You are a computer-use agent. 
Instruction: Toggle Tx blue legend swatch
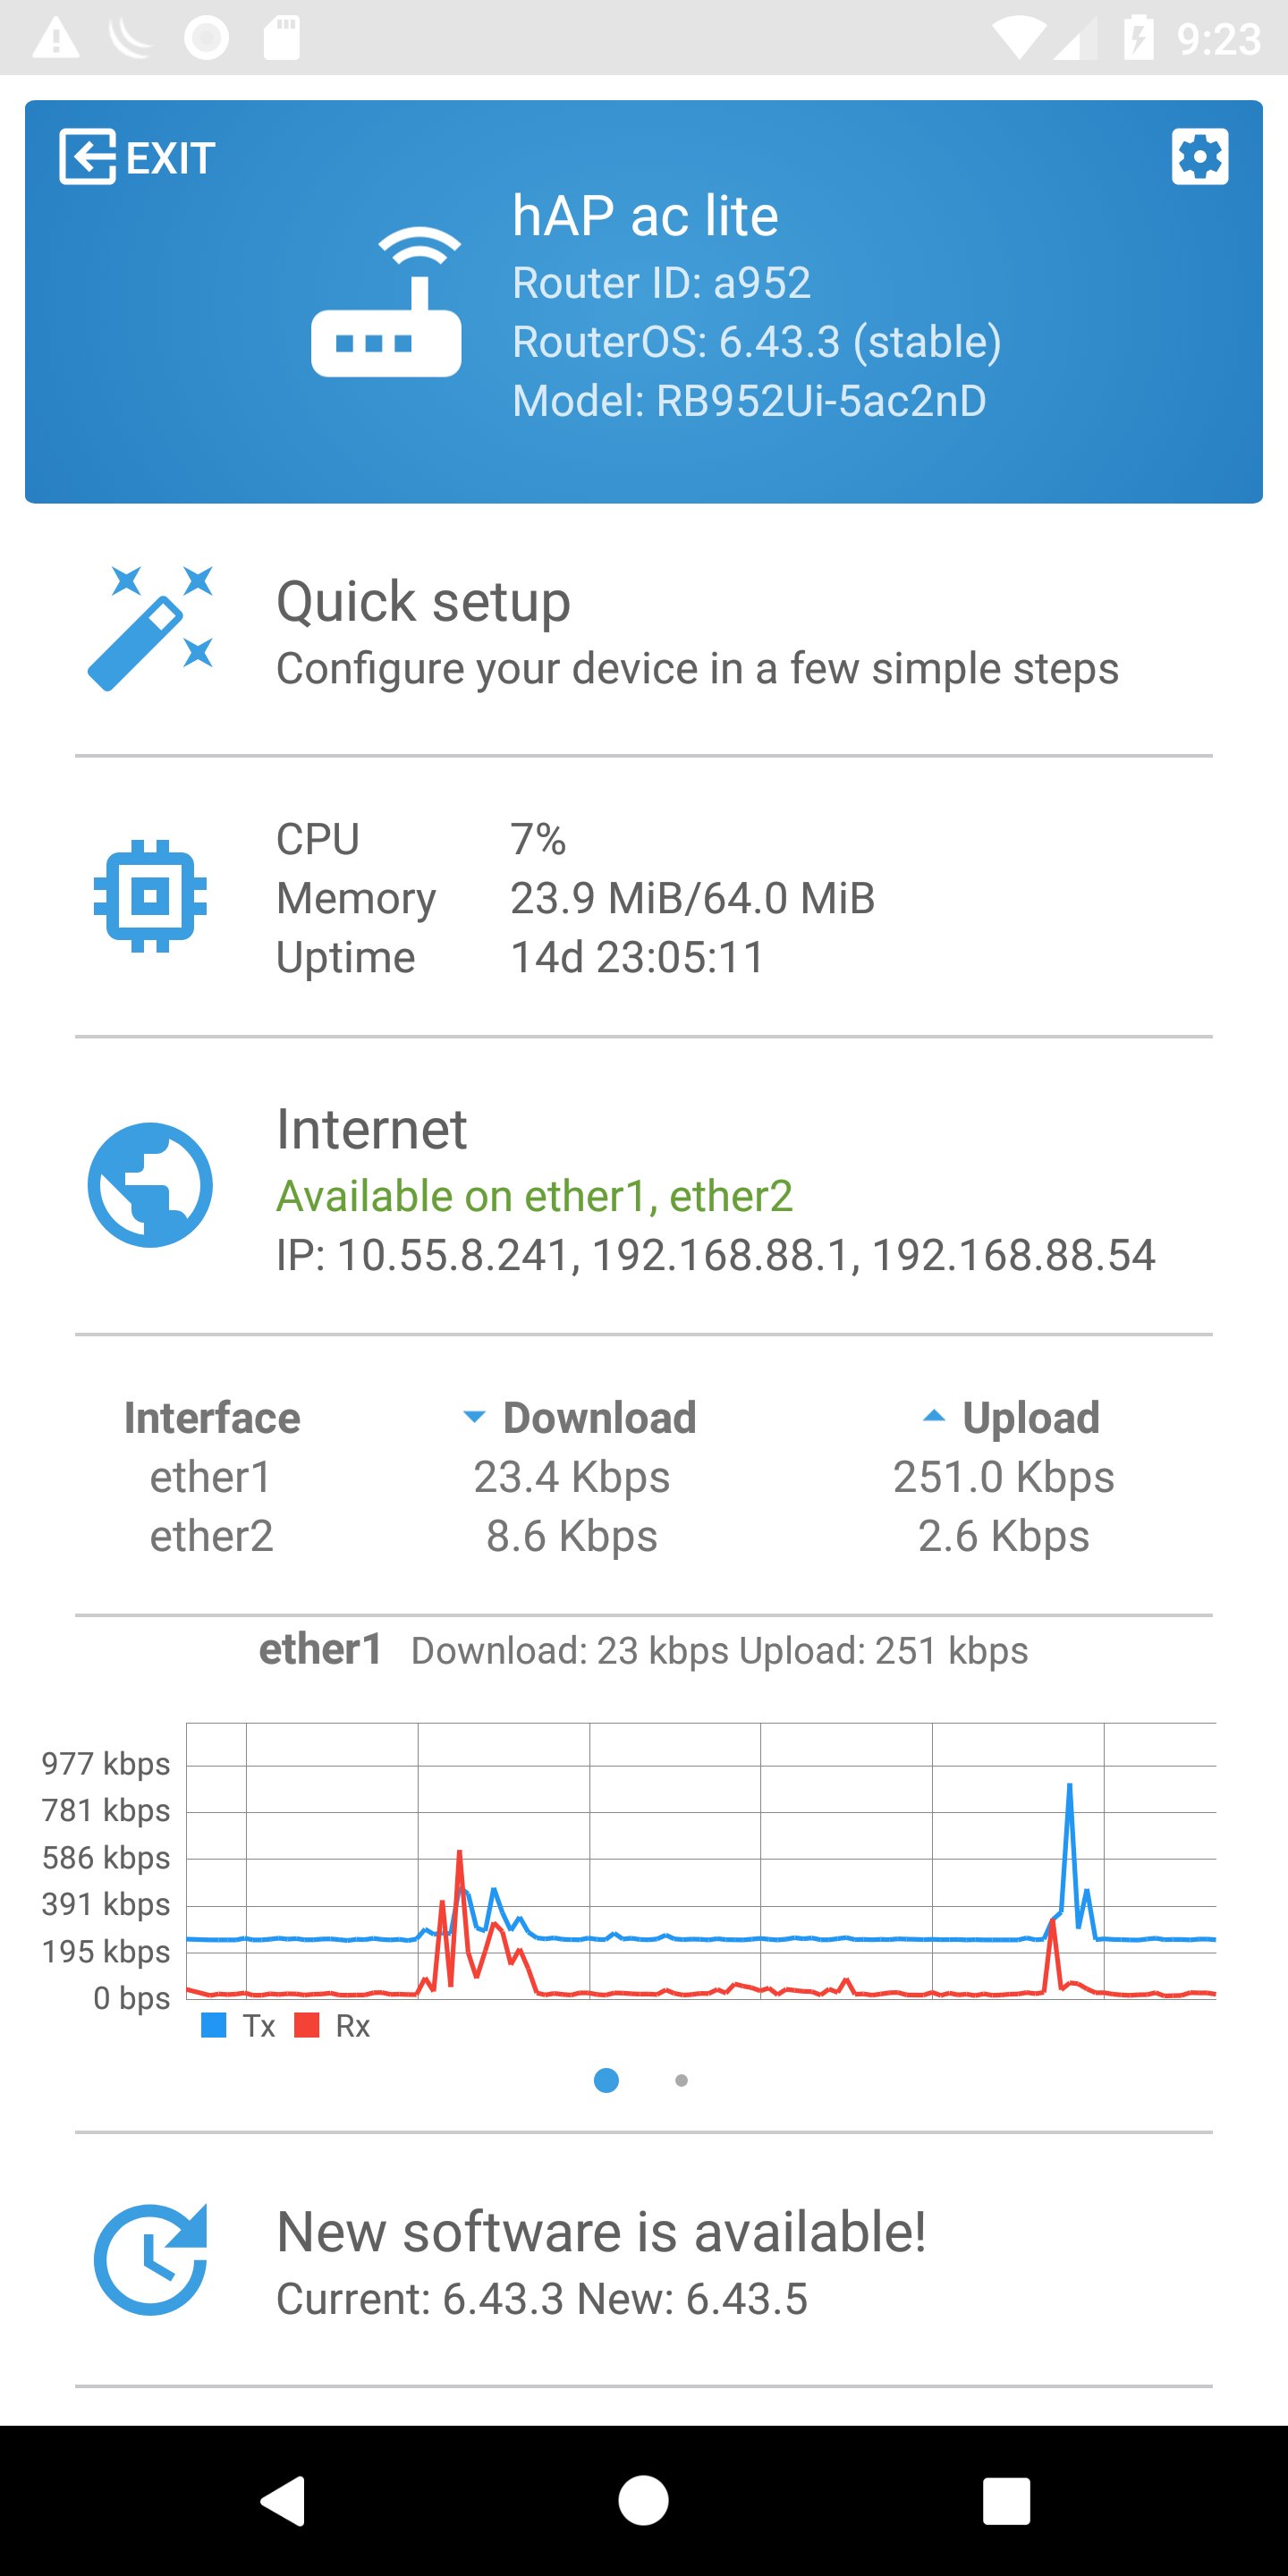click(x=214, y=2025)
